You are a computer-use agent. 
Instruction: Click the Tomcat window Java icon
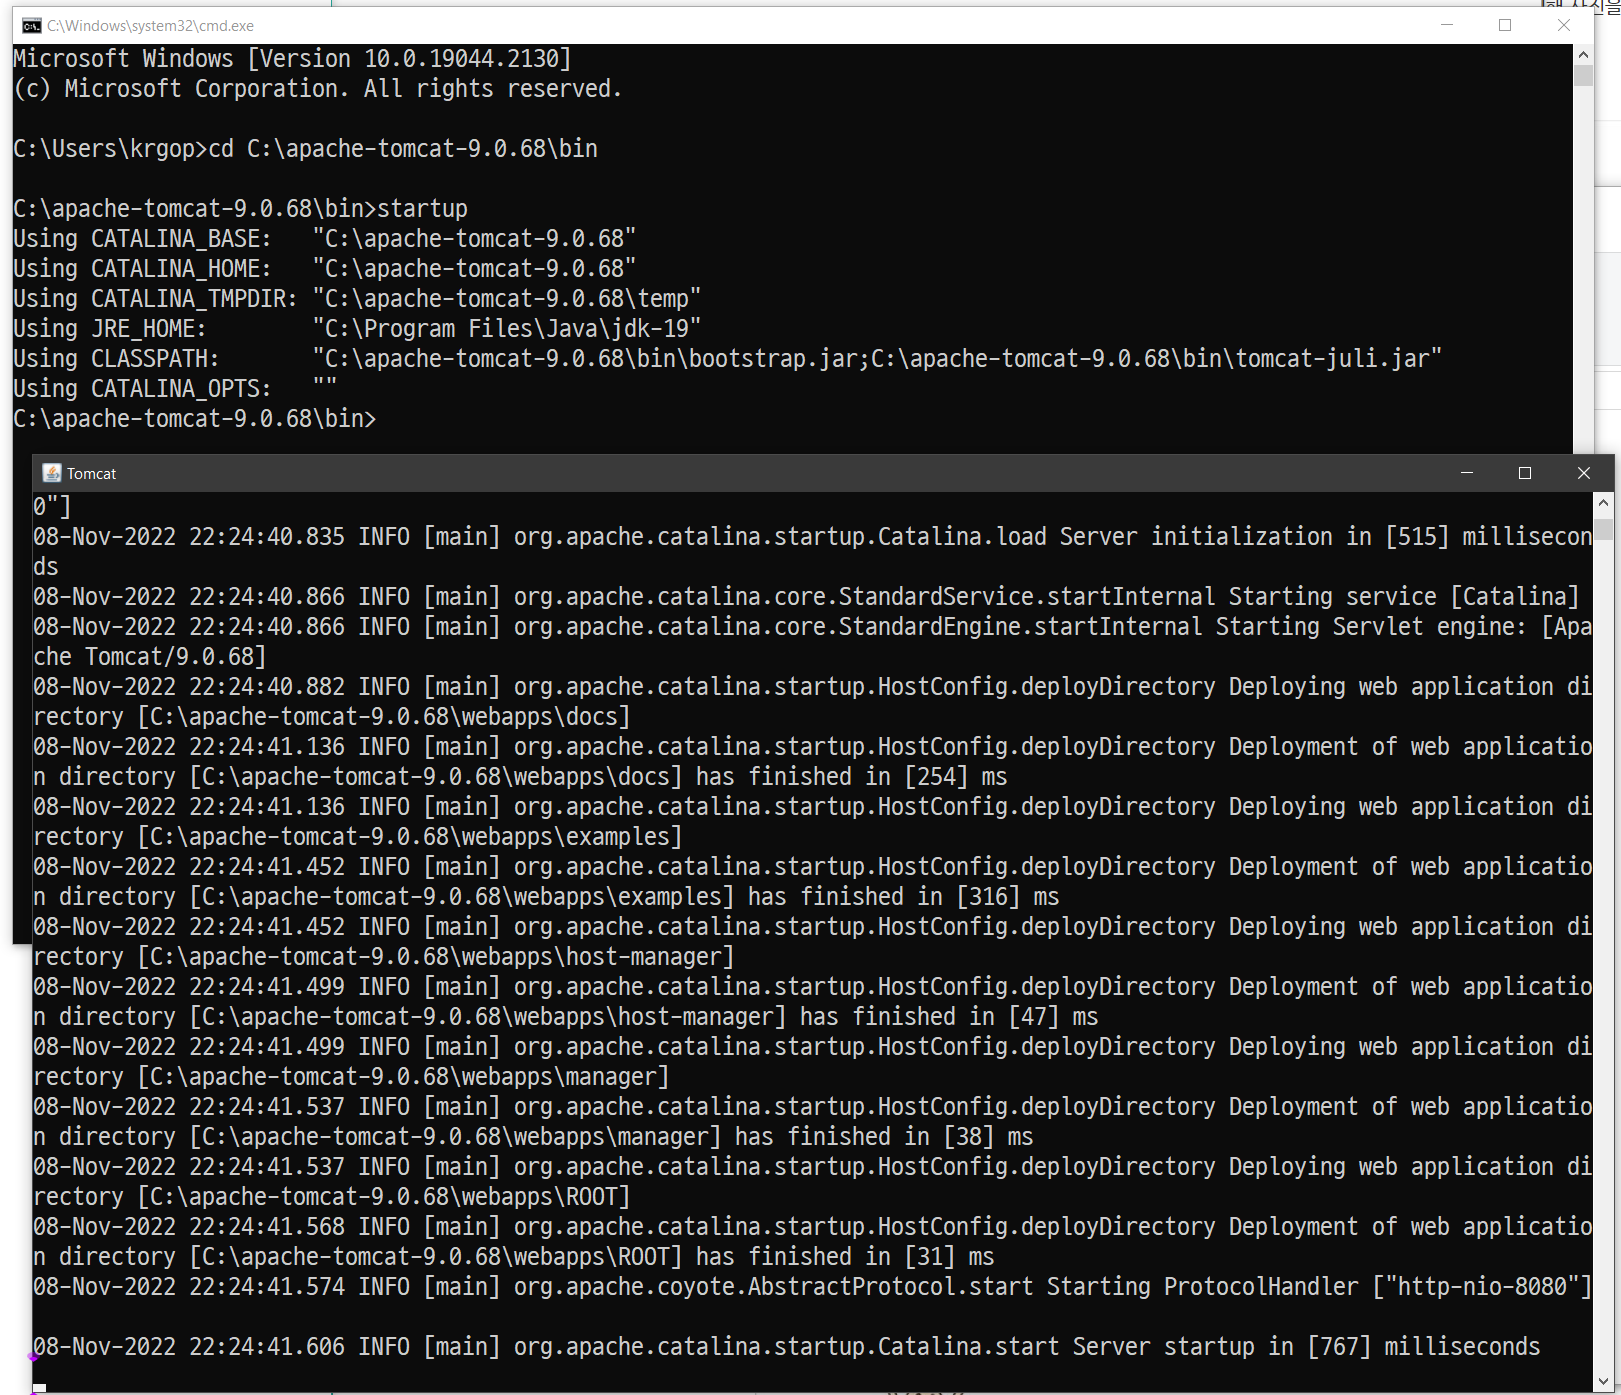pos(52,473)
